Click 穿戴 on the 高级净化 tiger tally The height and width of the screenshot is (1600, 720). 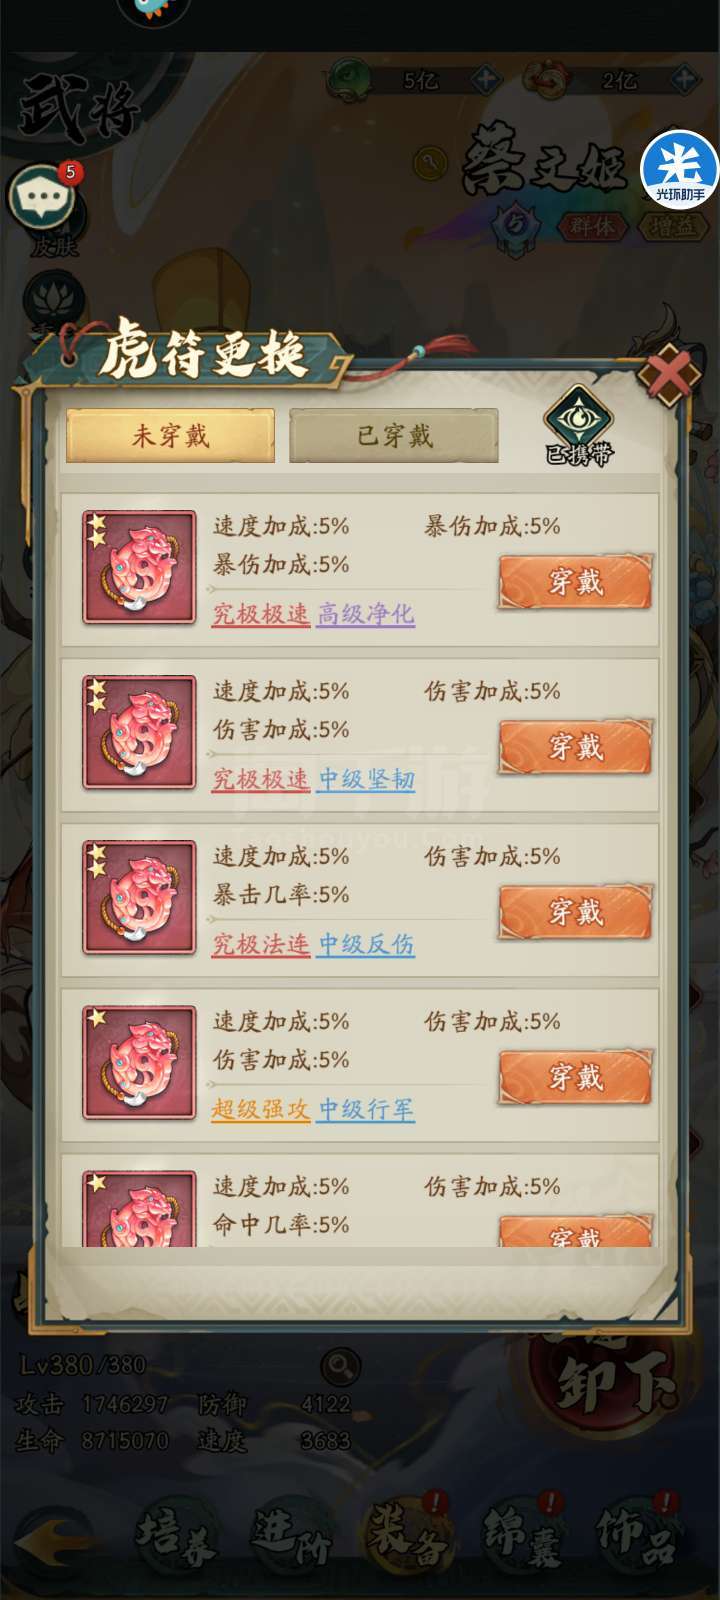pos(575,582)
